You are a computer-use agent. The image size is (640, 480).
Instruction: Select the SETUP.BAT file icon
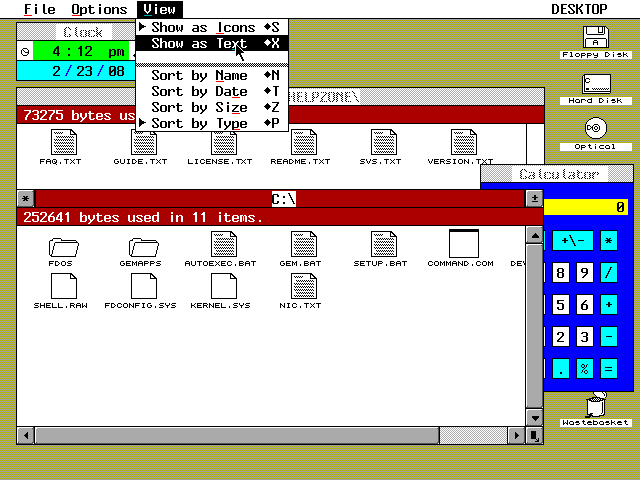[x=384, y=244]
